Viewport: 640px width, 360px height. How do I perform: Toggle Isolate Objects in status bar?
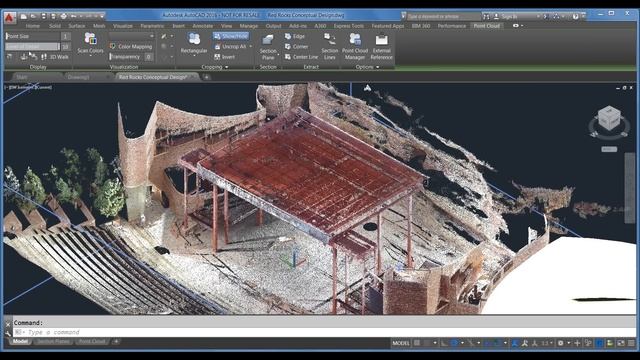610,343
